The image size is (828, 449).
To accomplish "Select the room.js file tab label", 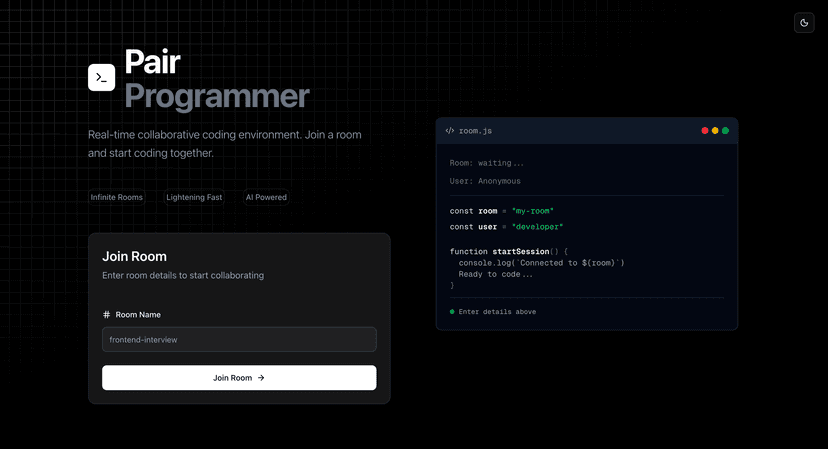I will coord(475,131).
